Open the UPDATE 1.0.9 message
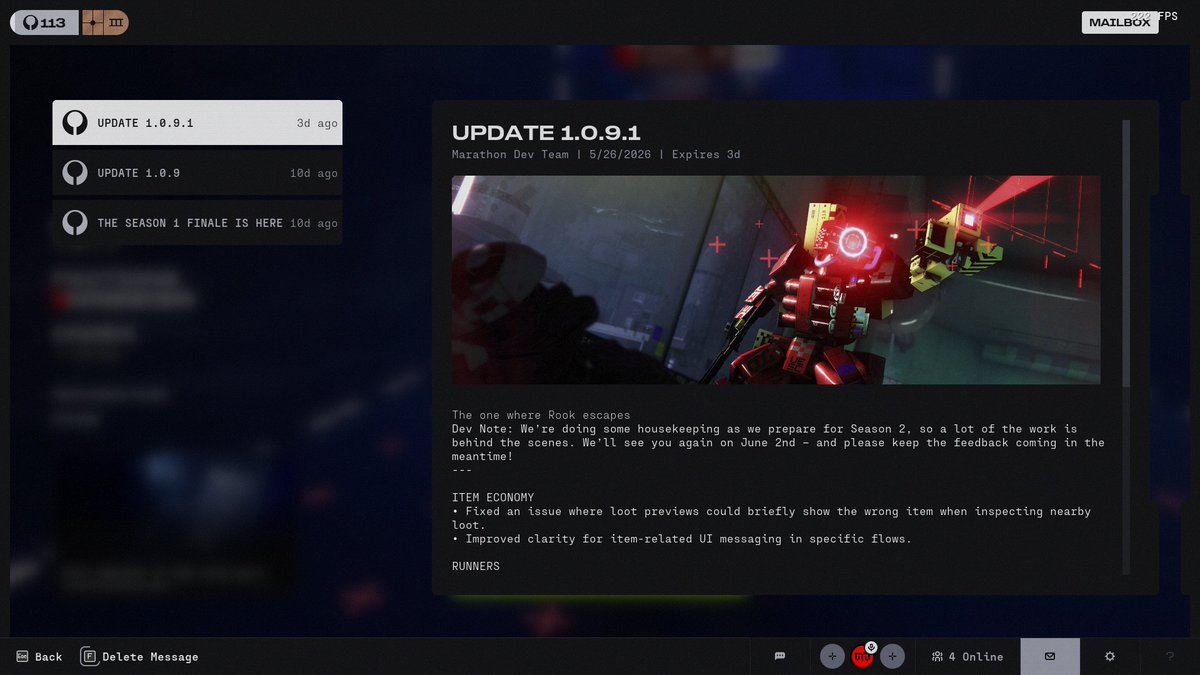 [197, 173]
